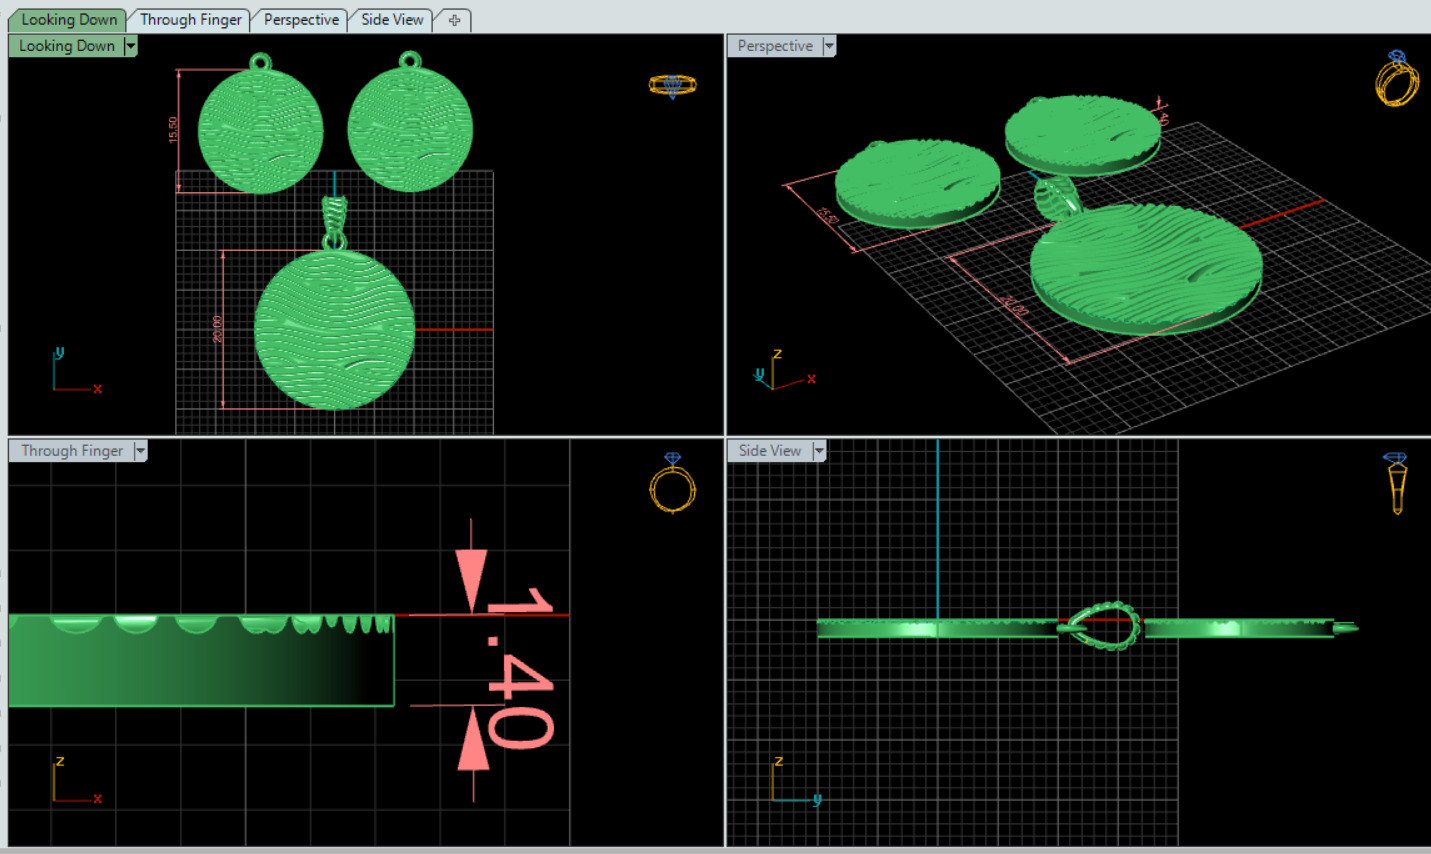1431x854 pixels.
Task: Click the ring top-view icon in Looking Down
Action: [x=672, y=86]
